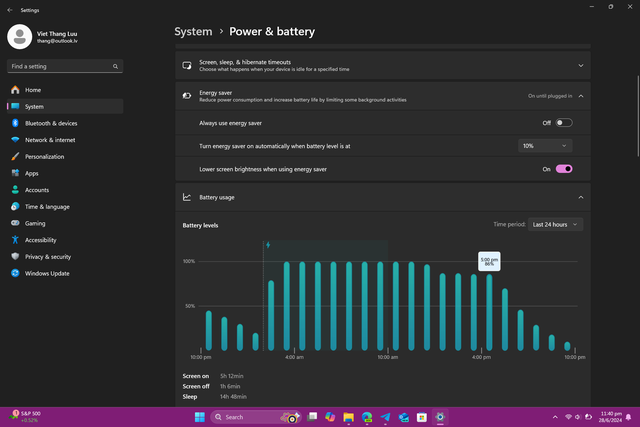This screenshot has height=427, width=640.
Task: Open the Personalization settings page
Action: point(45,156)
